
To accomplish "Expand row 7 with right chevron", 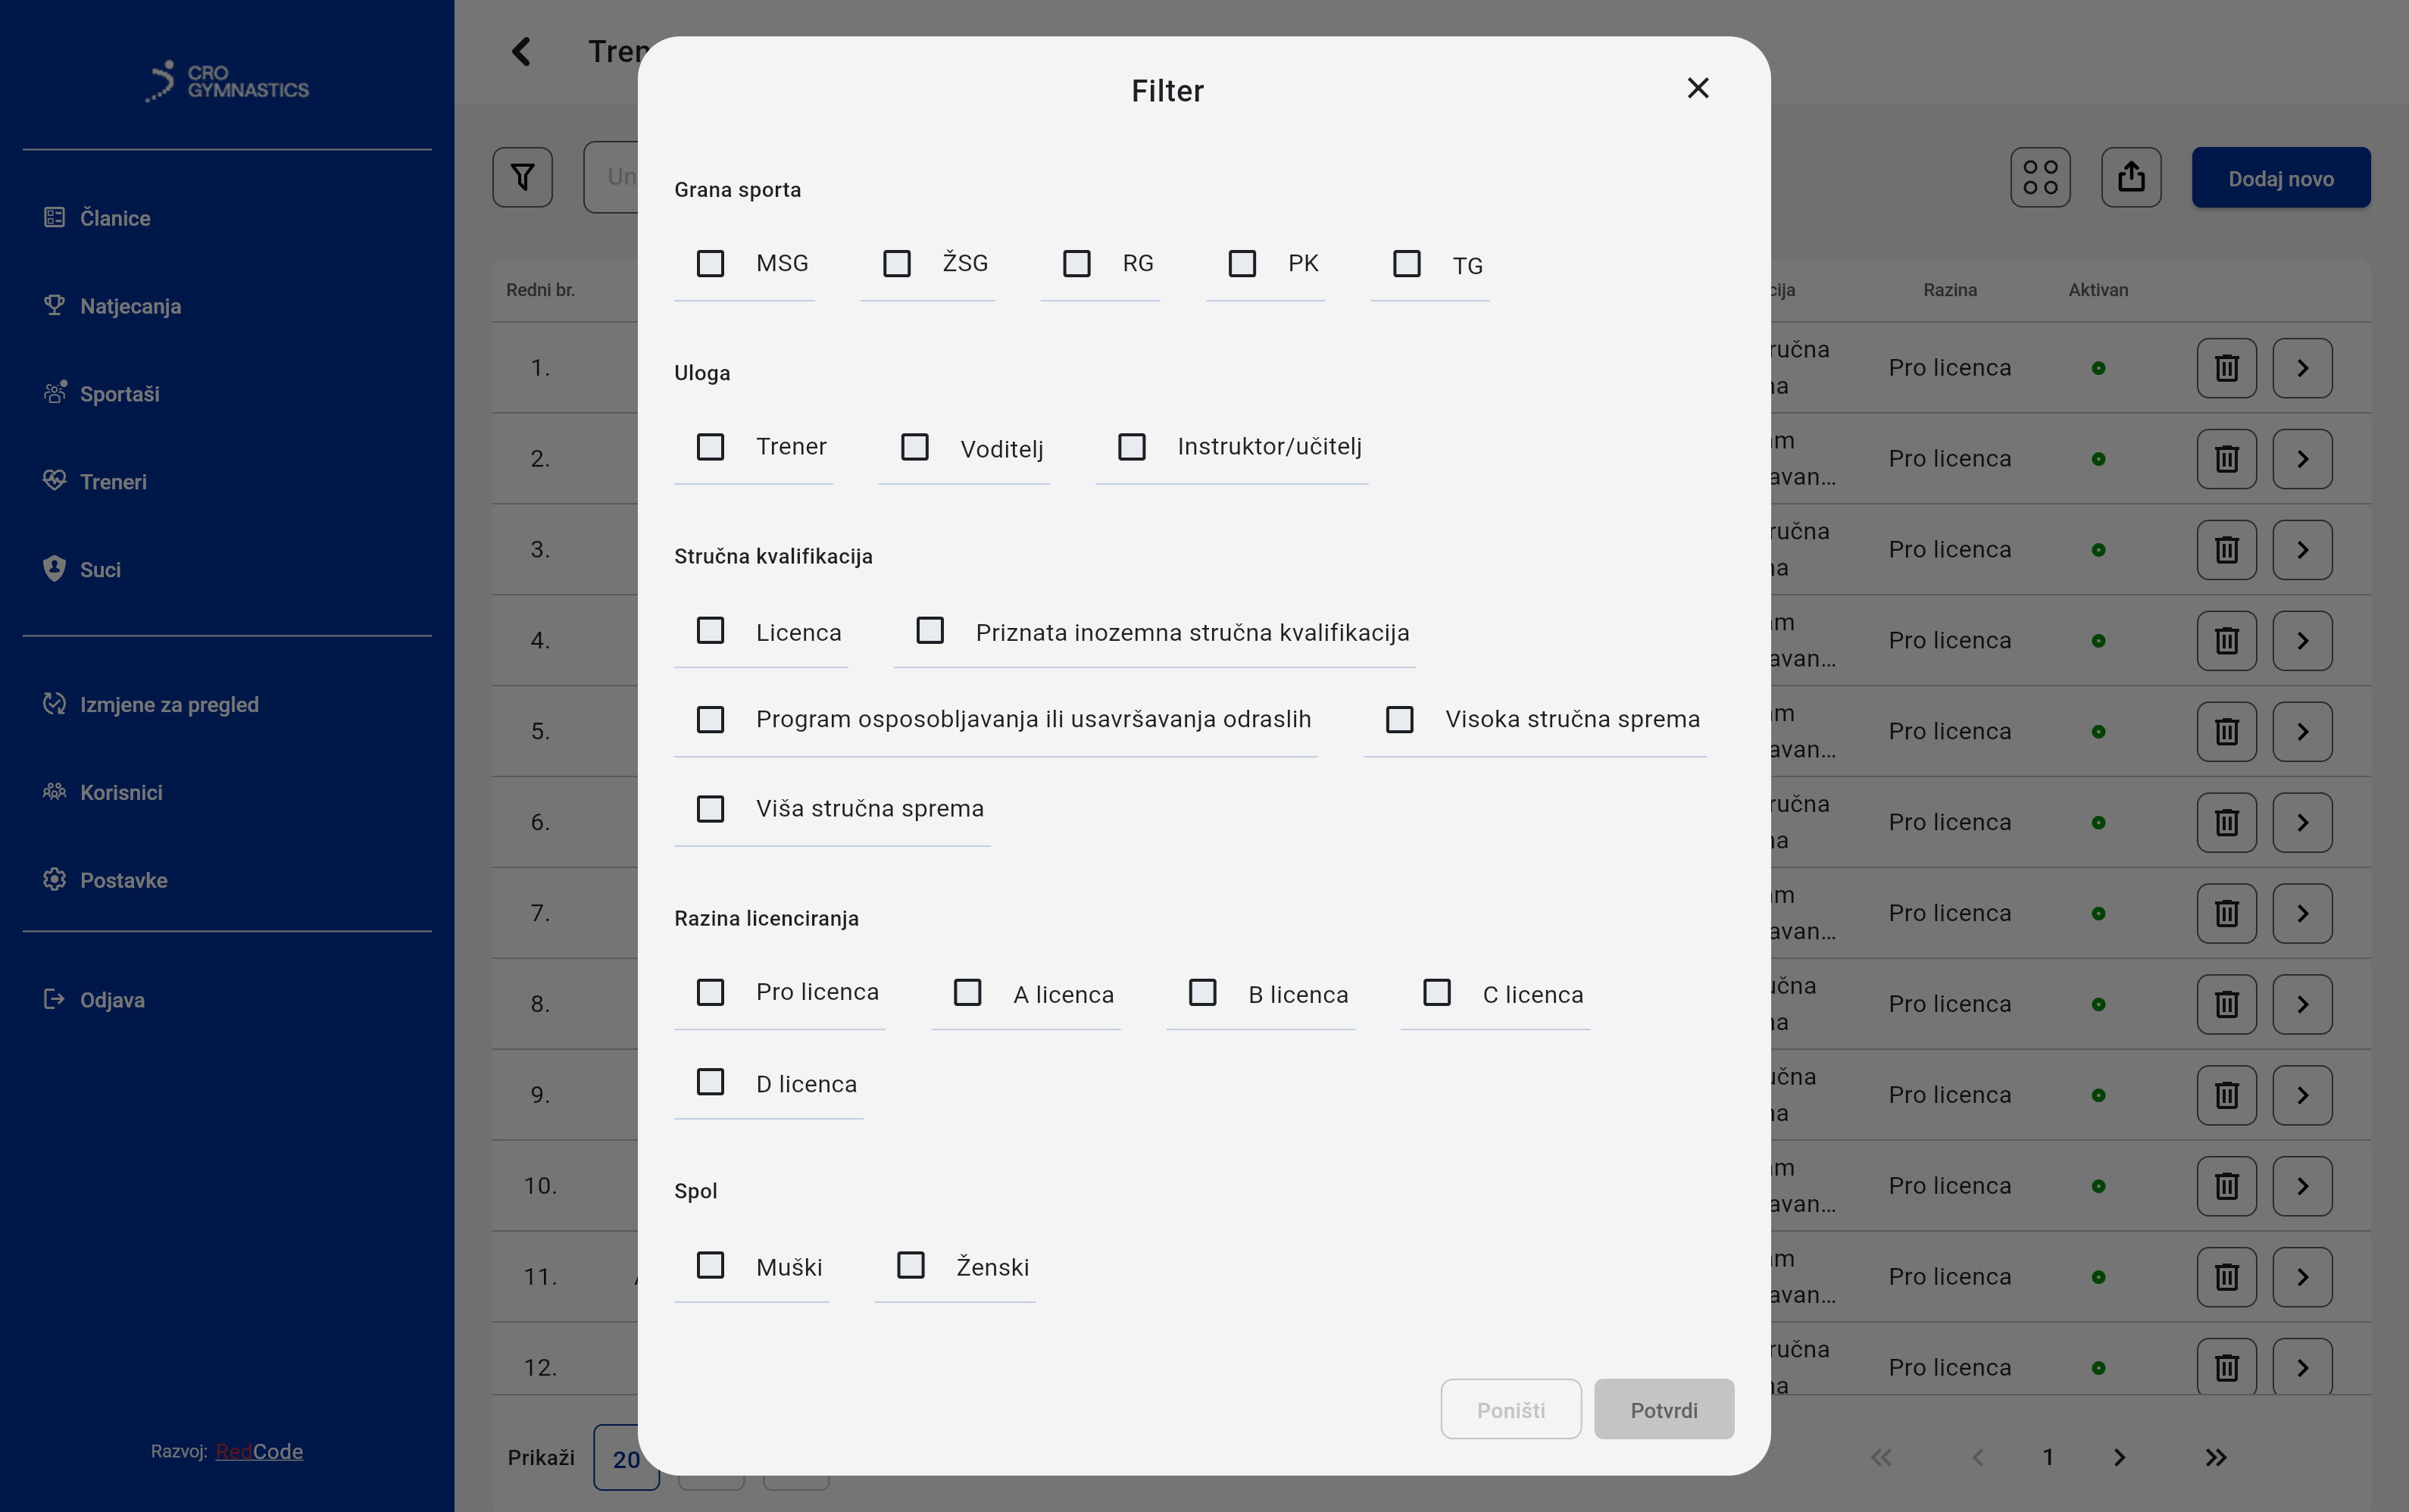I will pos(2302,913).
